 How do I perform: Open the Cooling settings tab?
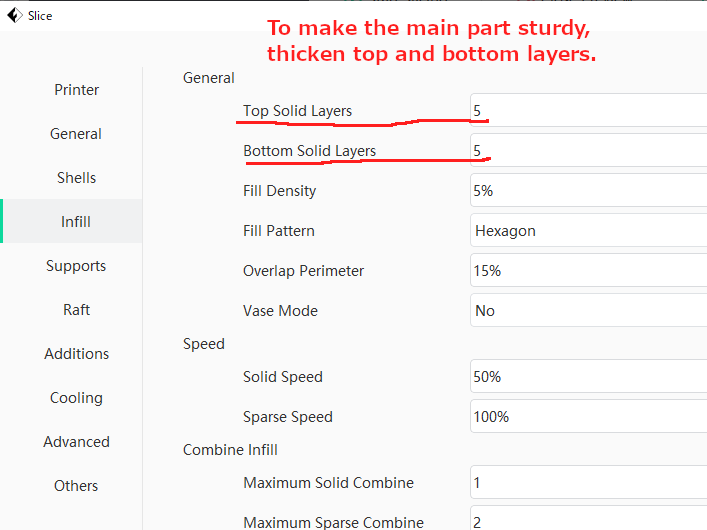point(76,398)
